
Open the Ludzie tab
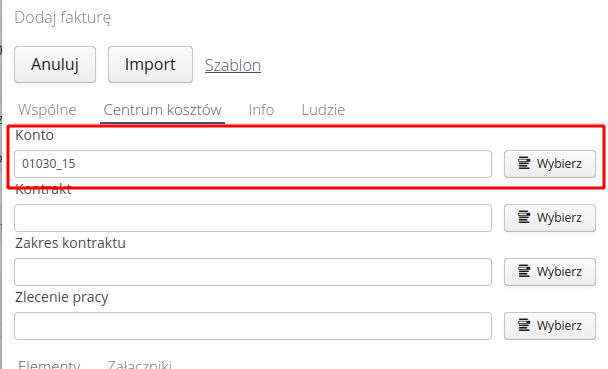tap(323, 110)
